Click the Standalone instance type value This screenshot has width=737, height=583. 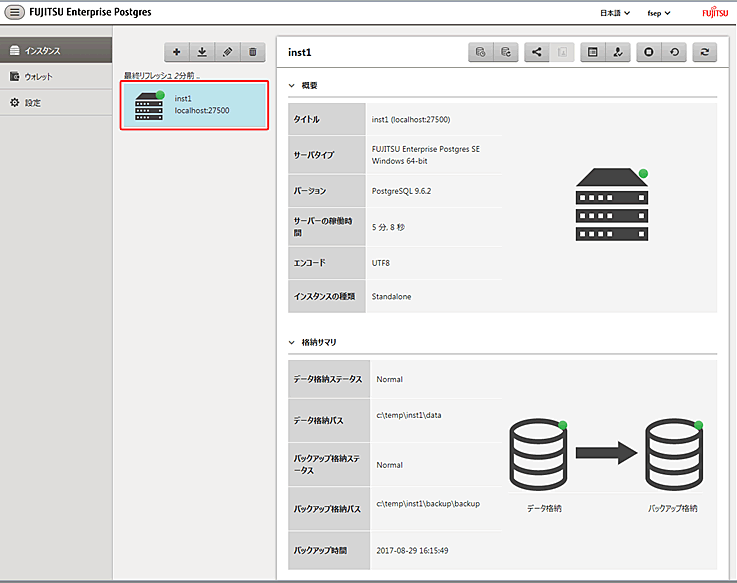click(x=392, y=297)
